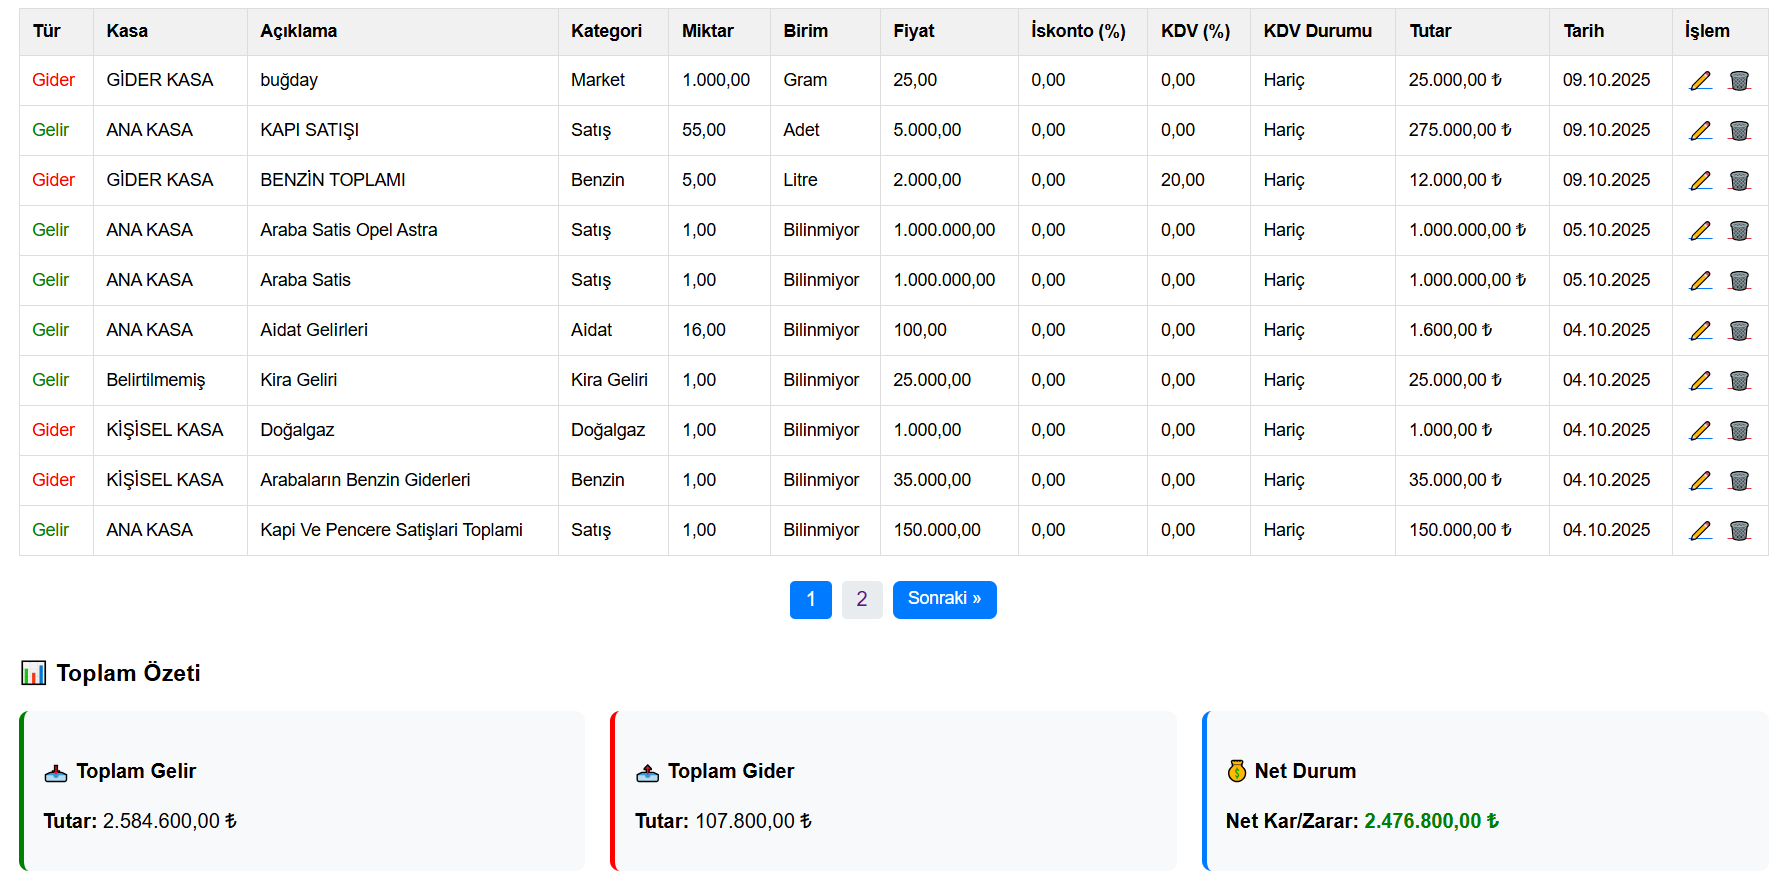The image size is (1787, 889).
Task: Remove the Aidat Gelirleri row with trash icon
Action: point(1739,331)
